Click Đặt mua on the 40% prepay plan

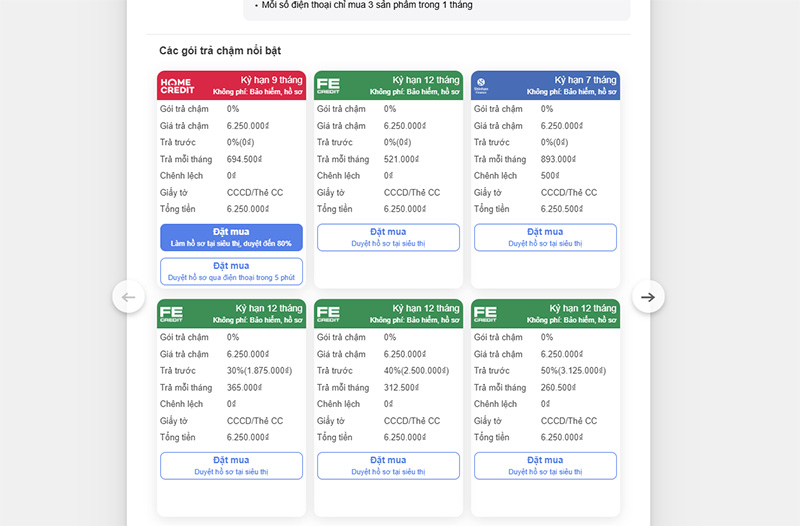pos(388,466)
